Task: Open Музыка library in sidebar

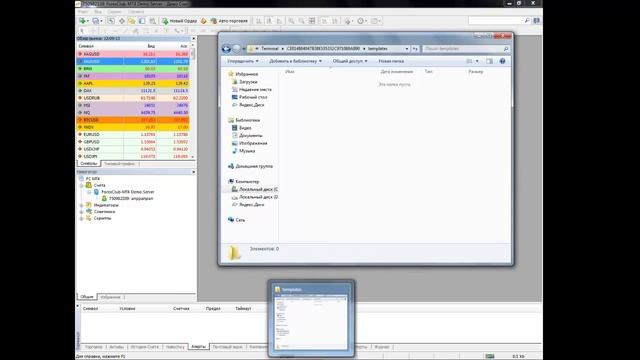Action: (x=247, y=151)
